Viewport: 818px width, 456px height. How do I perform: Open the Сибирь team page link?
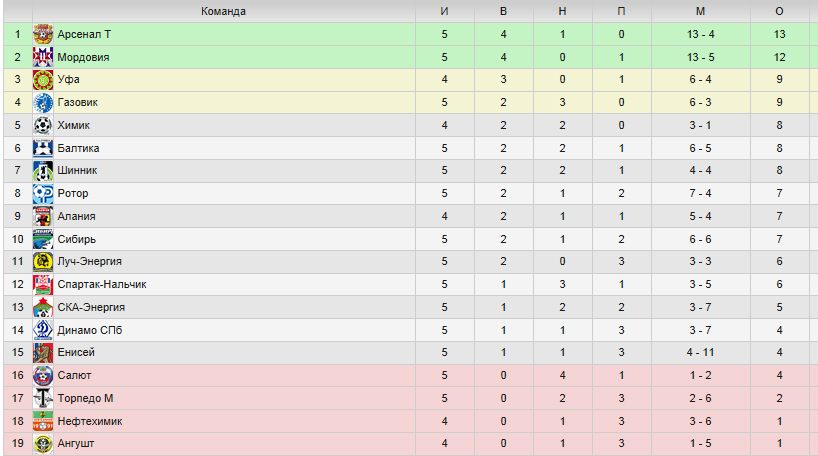pos(77,239)
